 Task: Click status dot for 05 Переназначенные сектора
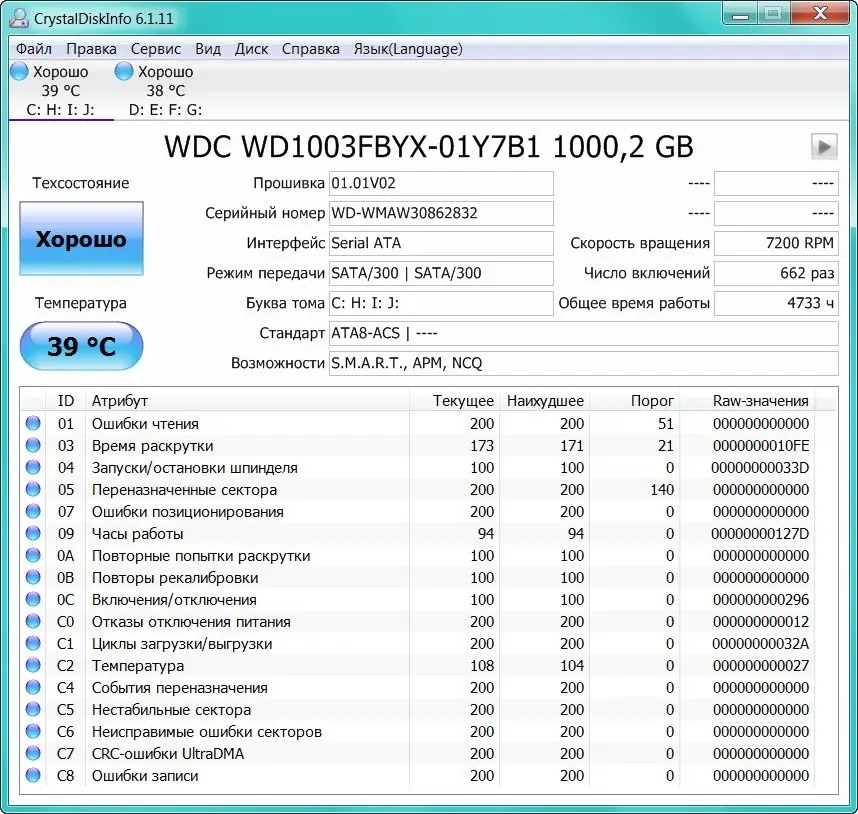33,489
